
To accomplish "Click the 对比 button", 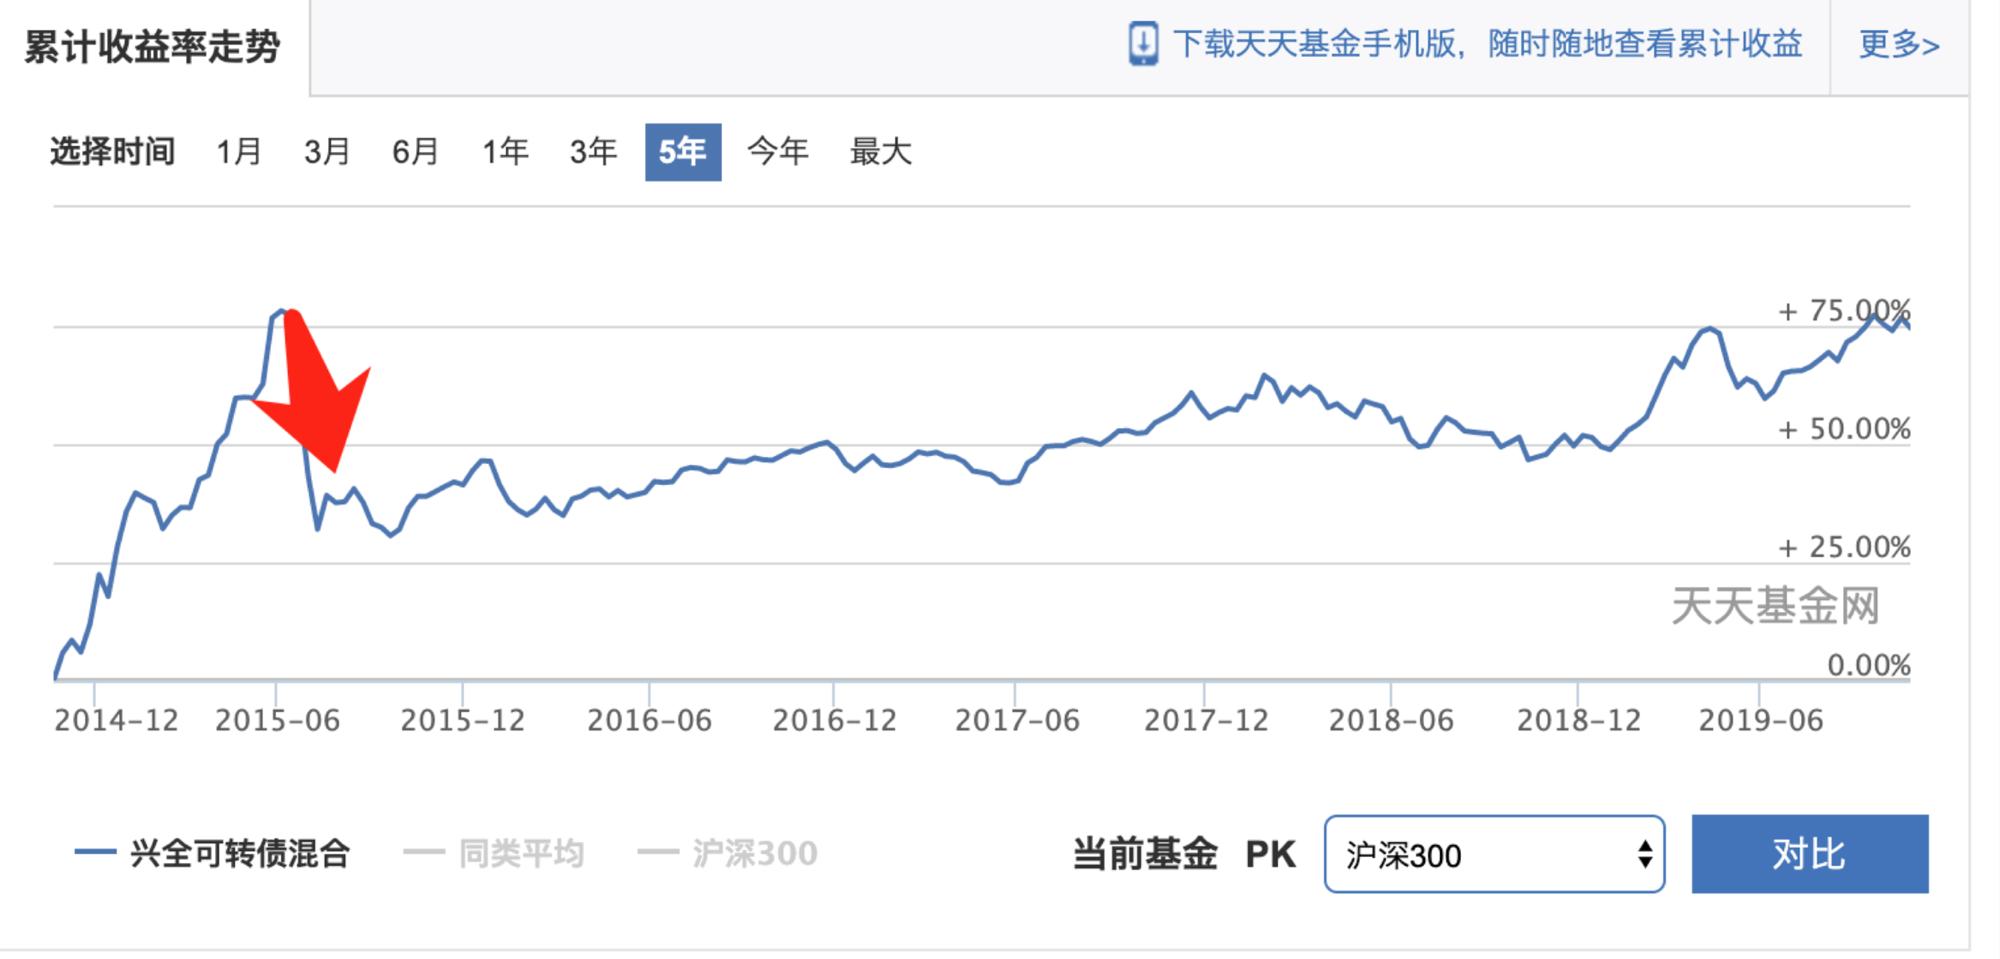I will [x=1810, y=854].
